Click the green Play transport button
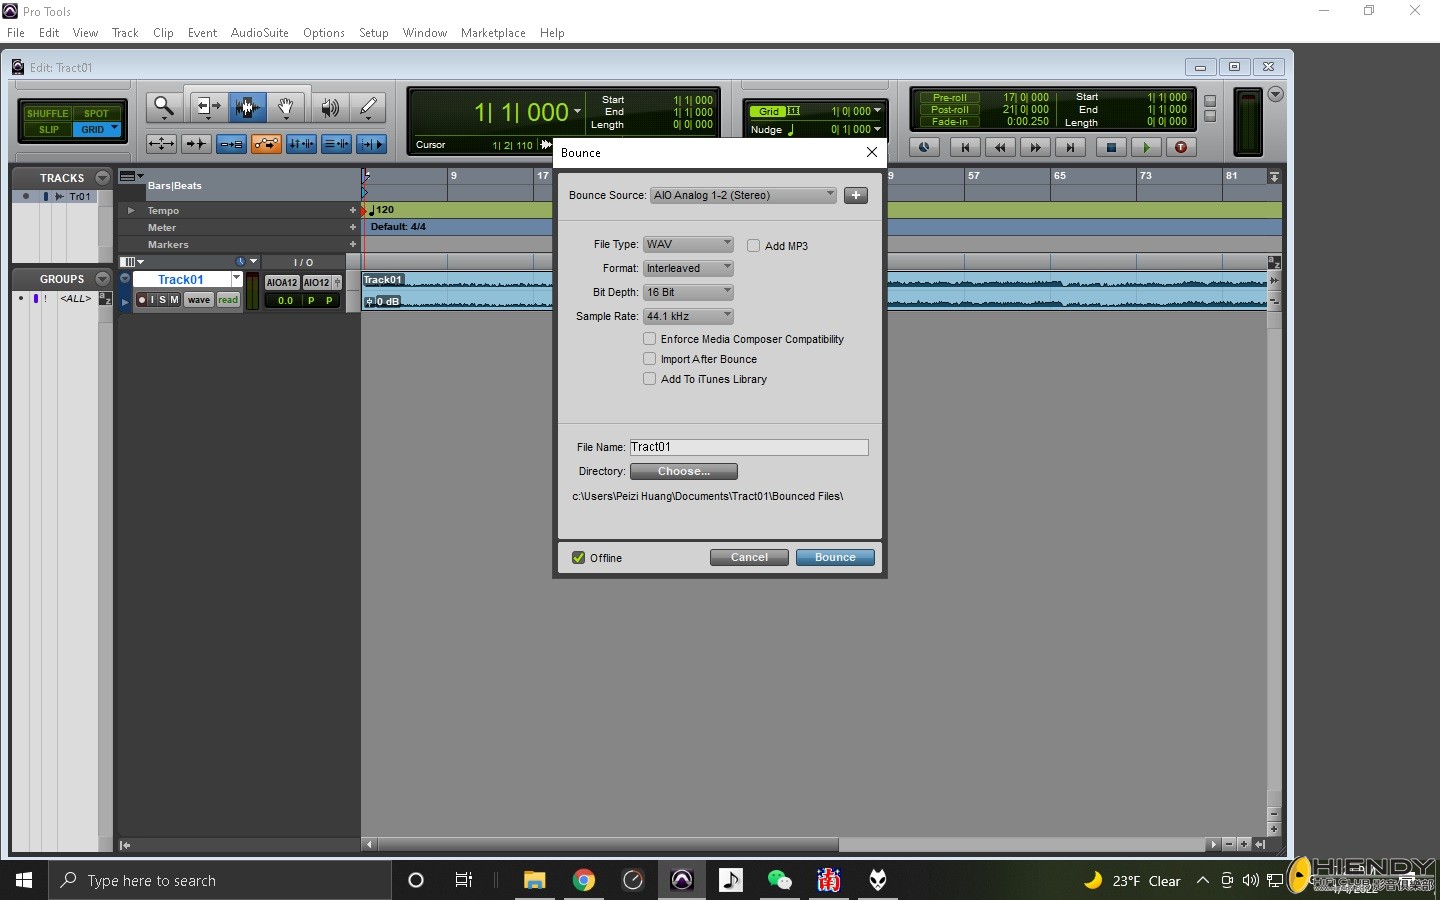 1146,147
